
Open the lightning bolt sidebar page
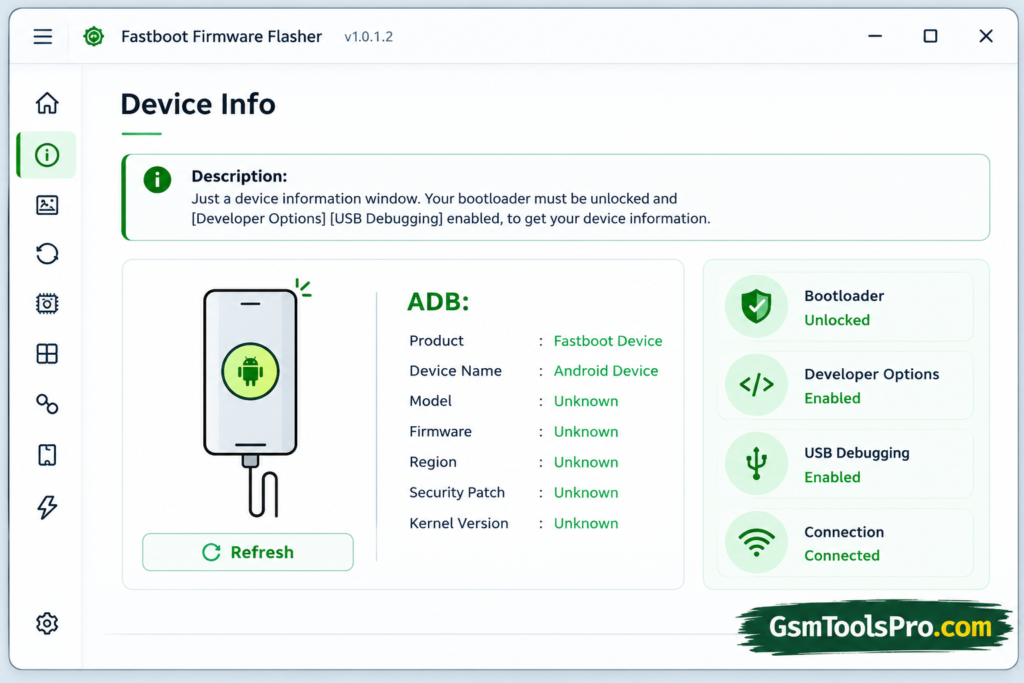(47, 507)
